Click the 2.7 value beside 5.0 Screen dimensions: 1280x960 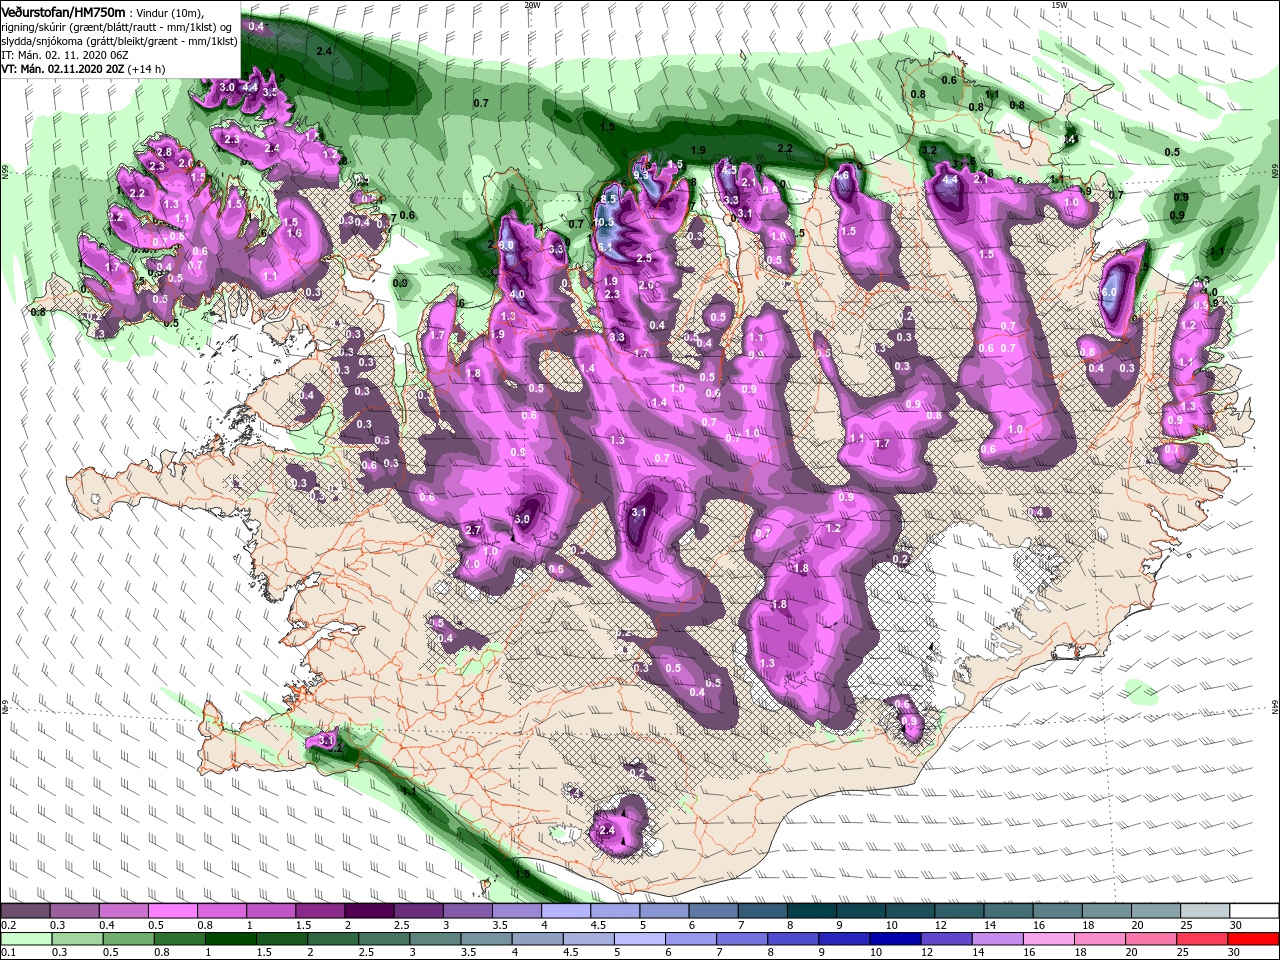coord(474,530)
